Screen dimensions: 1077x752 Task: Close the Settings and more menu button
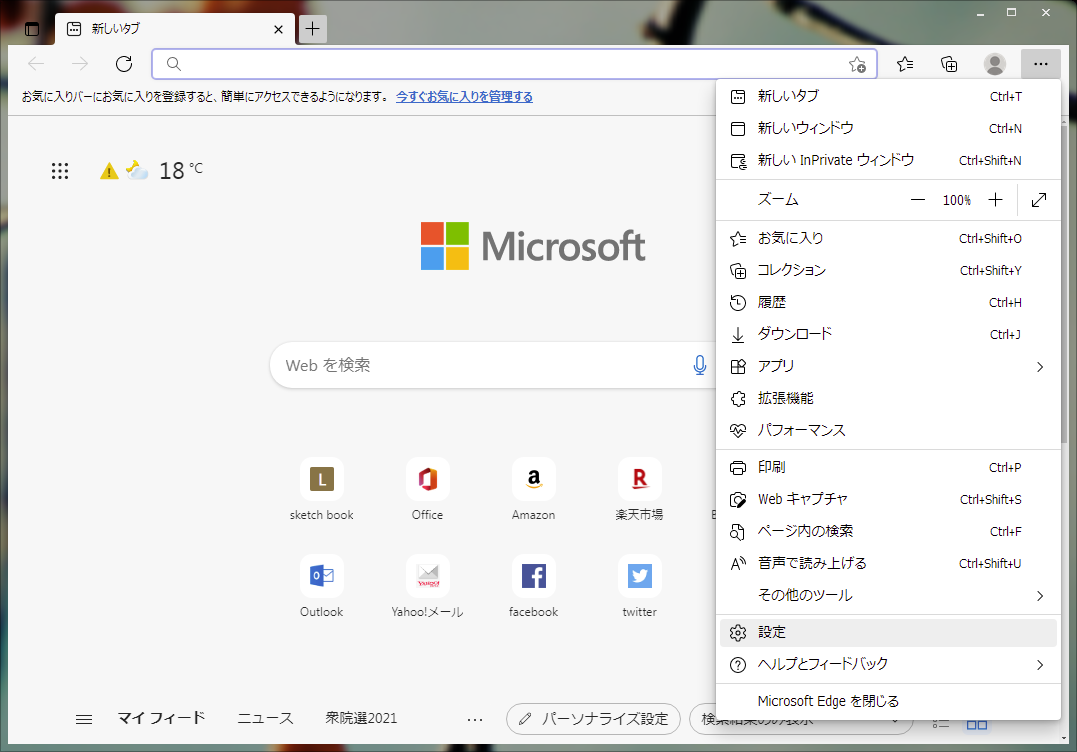click(x=1041, y=64)
